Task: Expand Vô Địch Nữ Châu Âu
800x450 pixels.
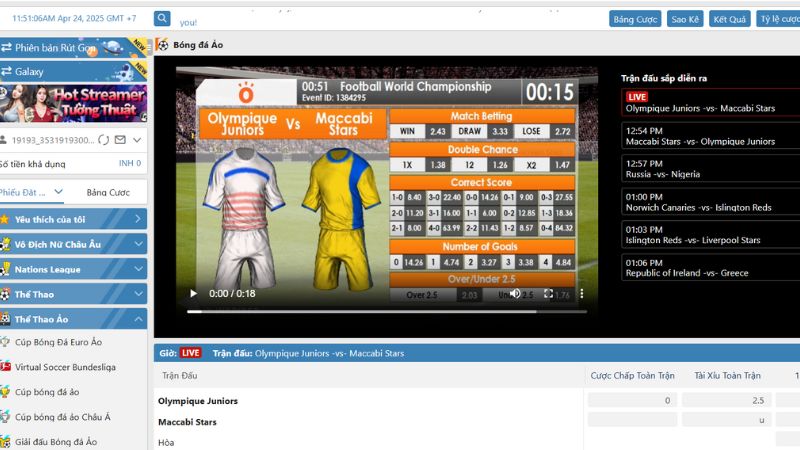Action: click(73, 244)
